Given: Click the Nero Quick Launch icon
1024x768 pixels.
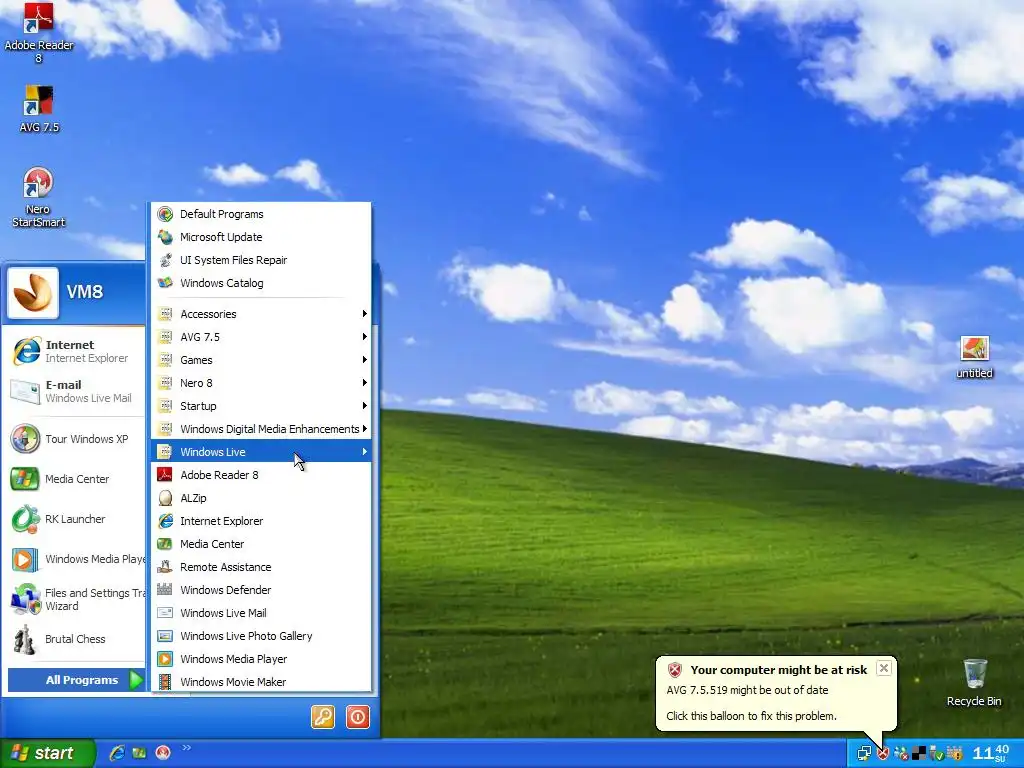Looking at the screenshot, I should tap(163, 753).
